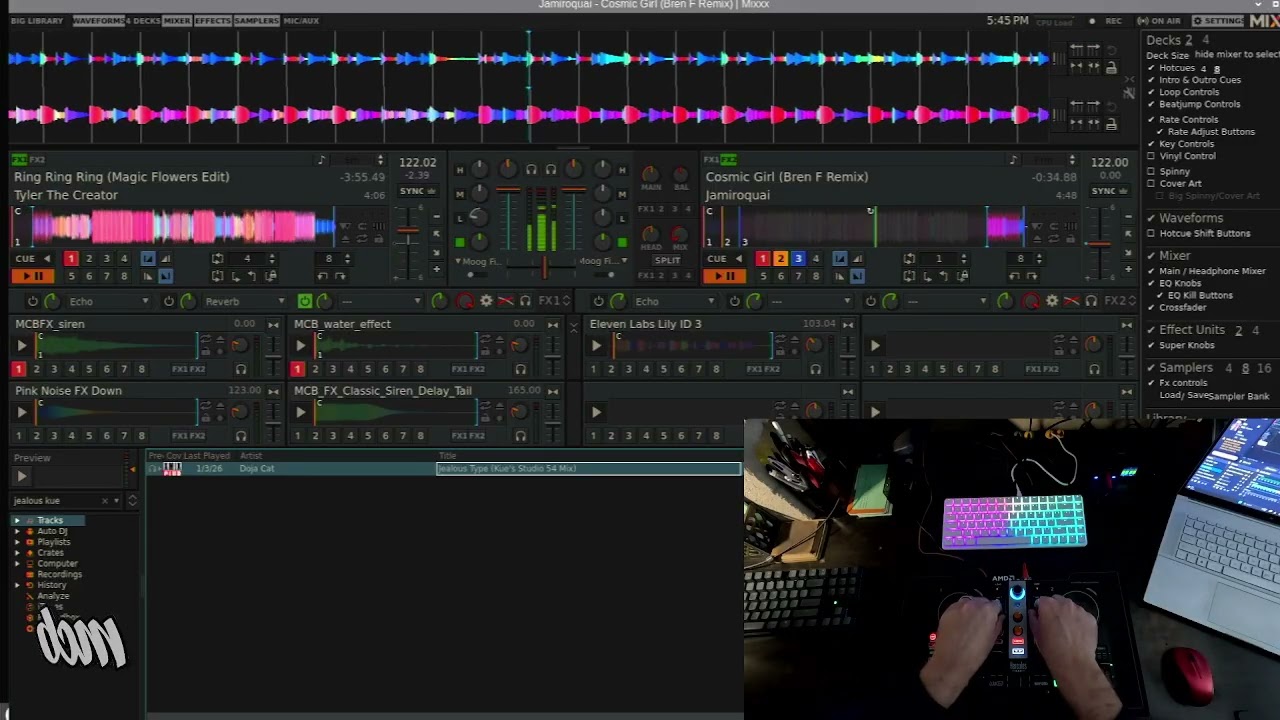The height and width of the screenshot is (720, 1280).
Task: Click the Cosmic Girl deck rate slider
Action: (1098, 244)
